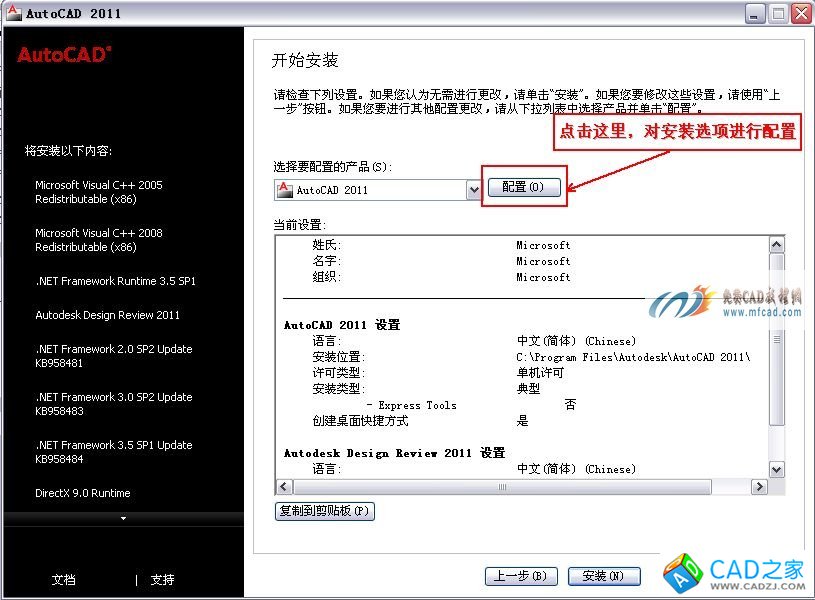Click the vertical scrollbar thumb in the settings box
The width and height of the screenshot is (815, 600).
(776, 340)
